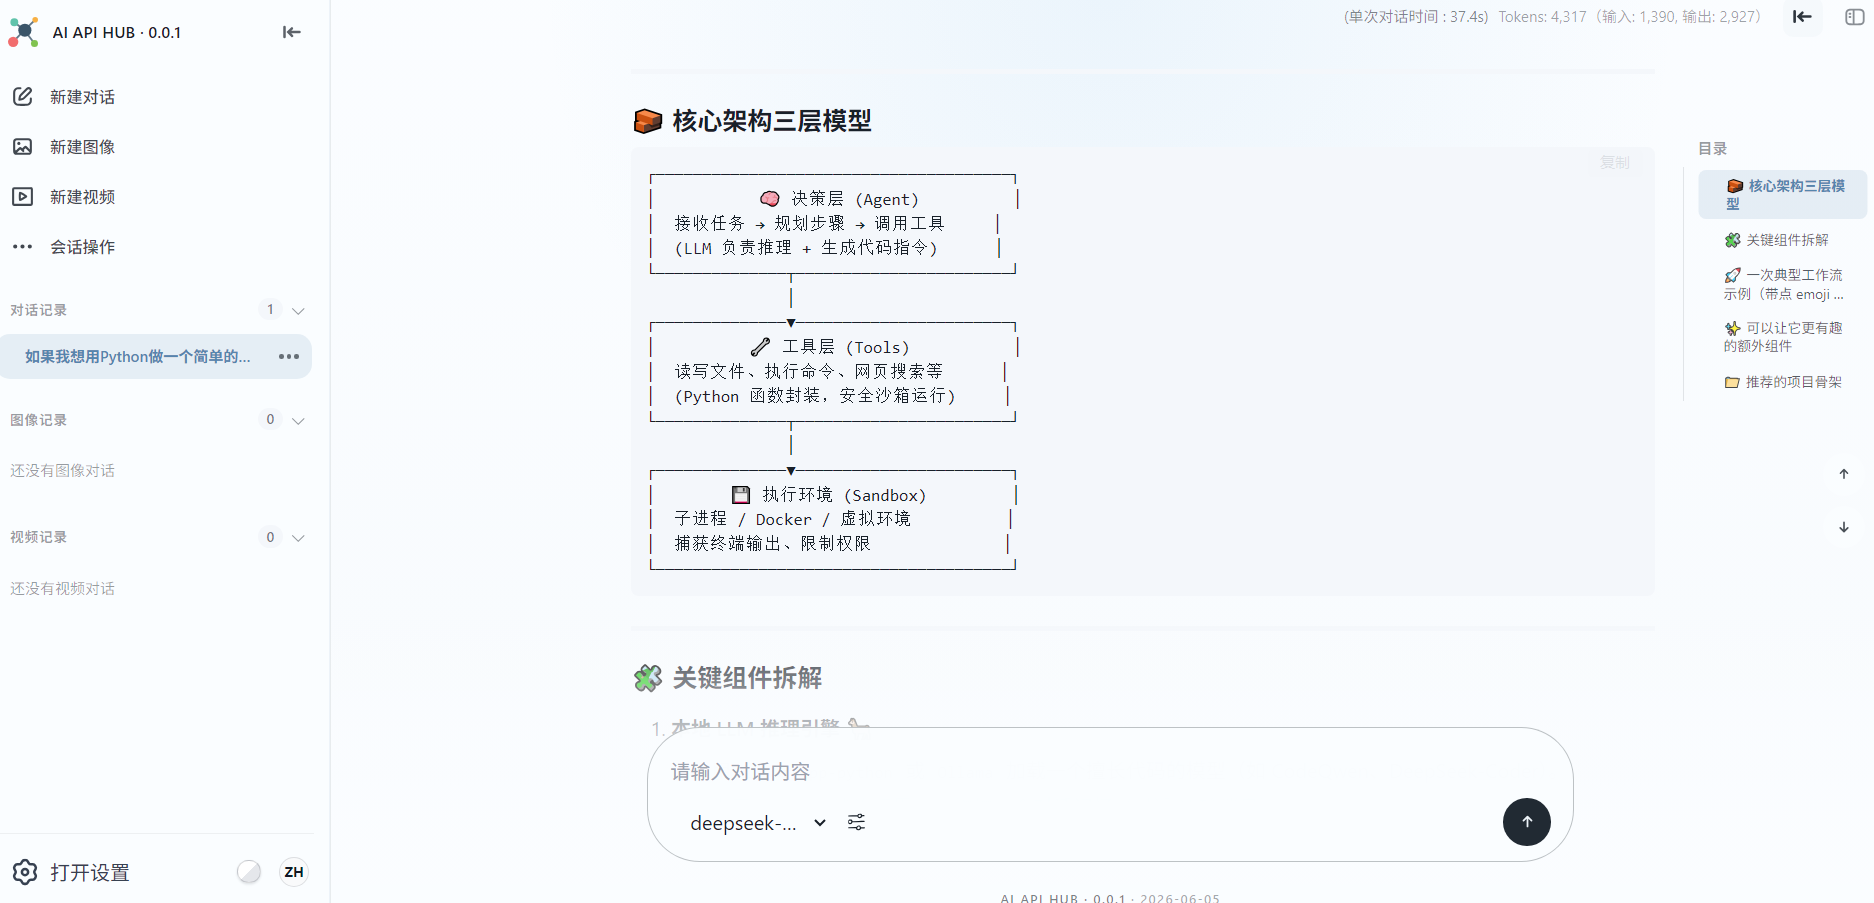Click the 视频记录 section header
Screen dimensions: 1874x903
[39, 537]
